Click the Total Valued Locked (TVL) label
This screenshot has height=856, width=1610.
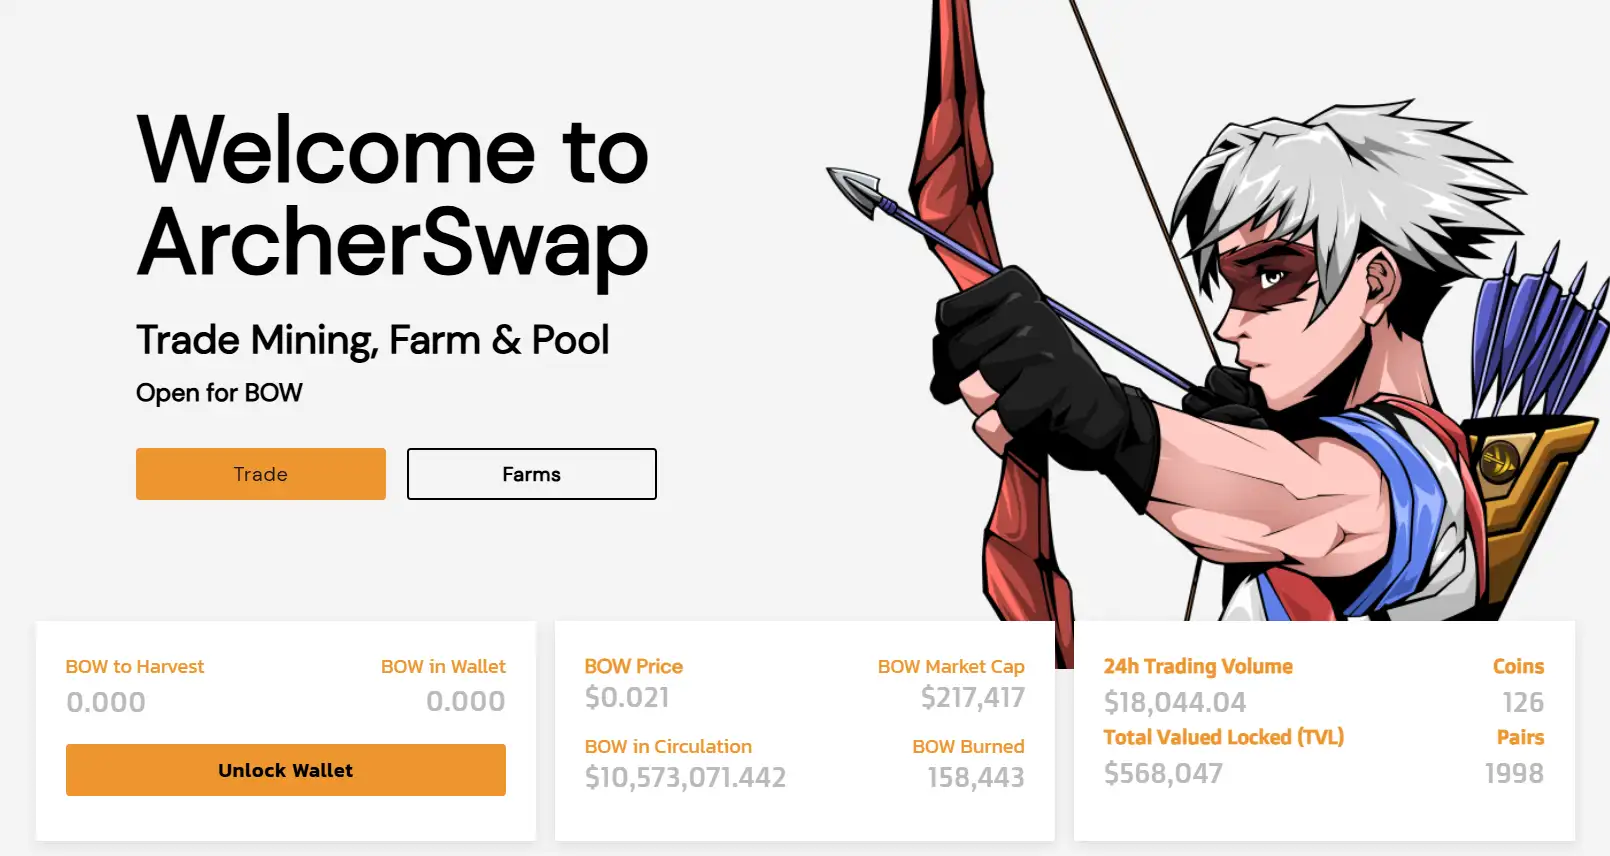[x=1224, y=737]
